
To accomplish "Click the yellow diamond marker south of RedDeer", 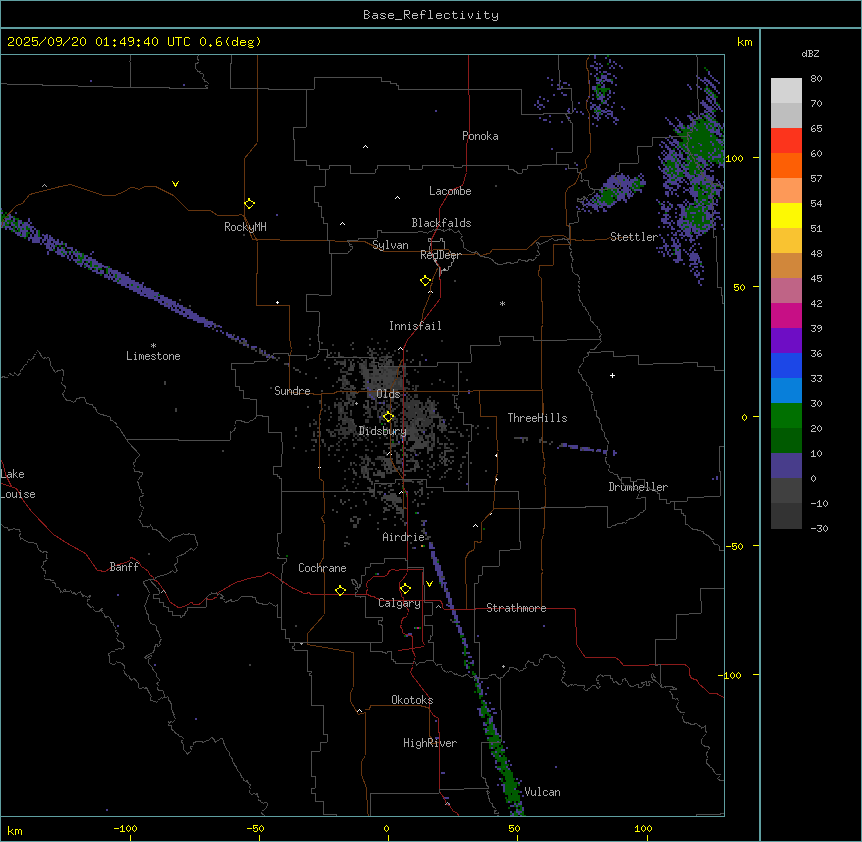I will [x=426, y=281].
